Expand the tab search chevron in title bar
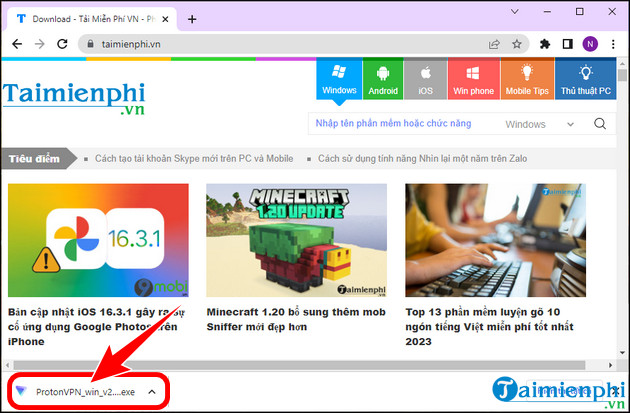 515,12
